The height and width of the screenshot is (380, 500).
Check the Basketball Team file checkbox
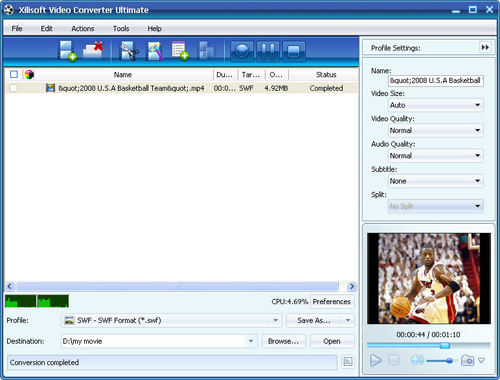click(x=14, y=88)
